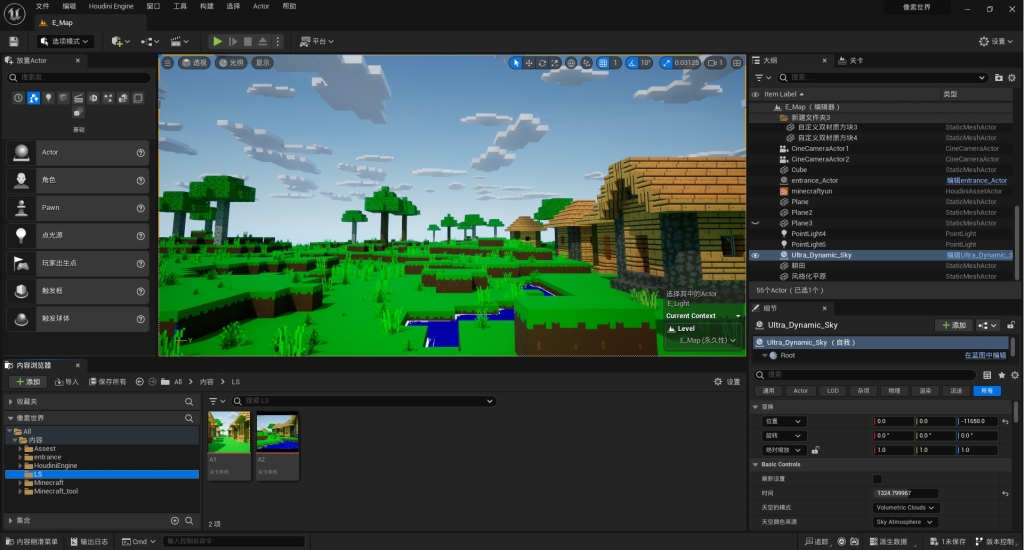This screenshot has height=550, width=1024.
Task: Open the Volumetric Clouds sky mode dropdown
Action: [905, 508]
